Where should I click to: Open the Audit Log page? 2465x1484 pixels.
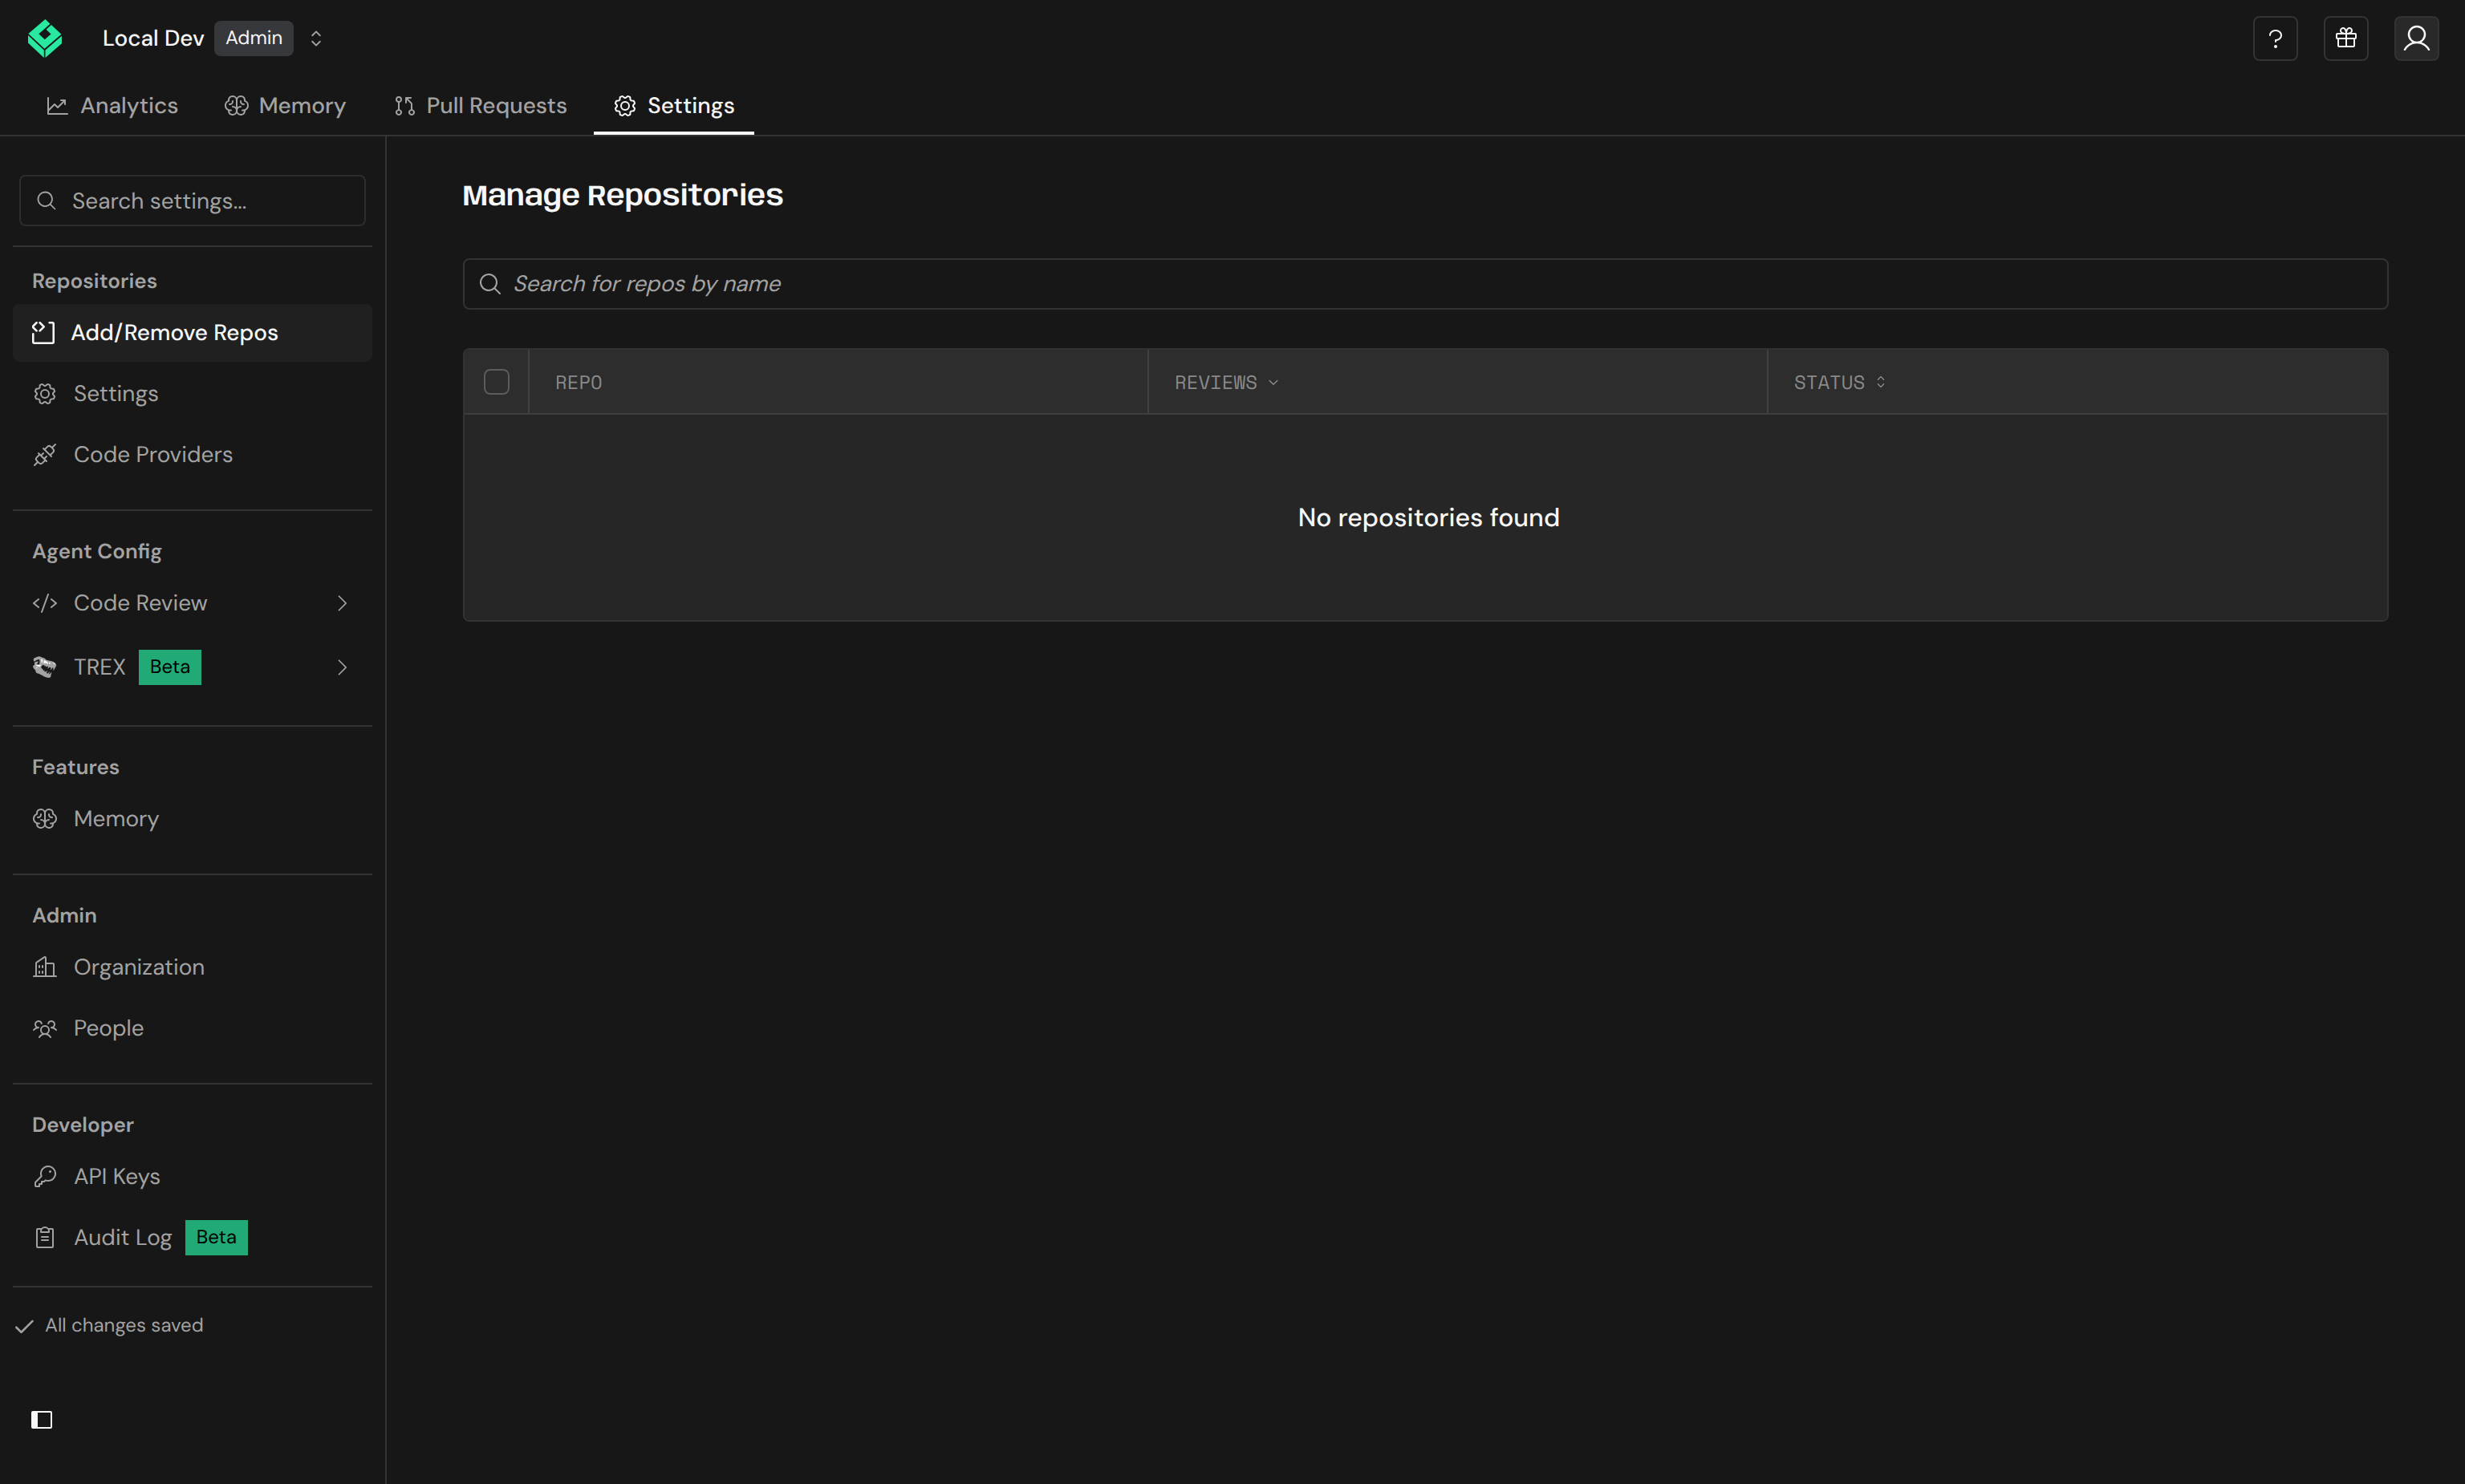tap(193, 1238)
